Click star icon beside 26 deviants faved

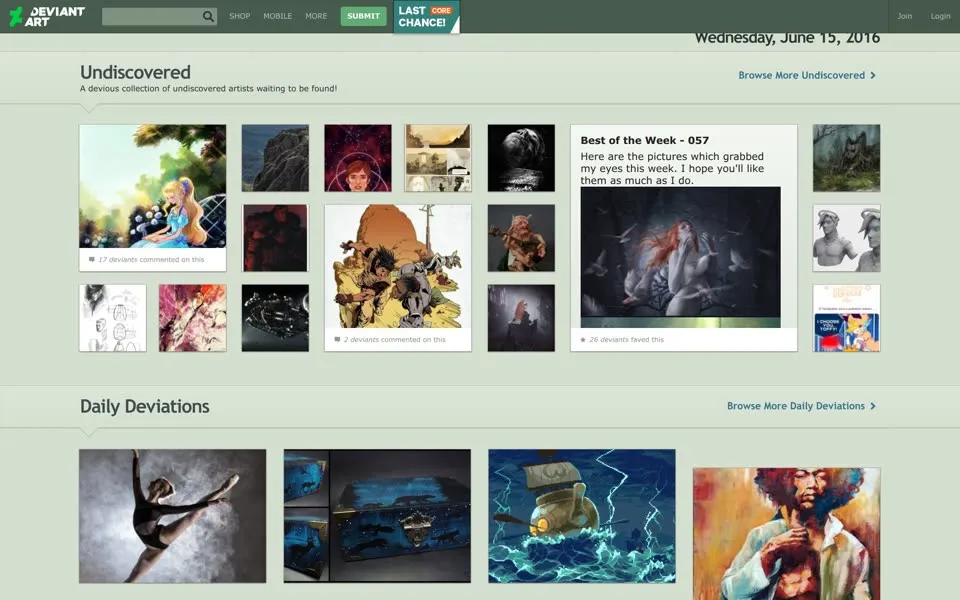point(583,340)
